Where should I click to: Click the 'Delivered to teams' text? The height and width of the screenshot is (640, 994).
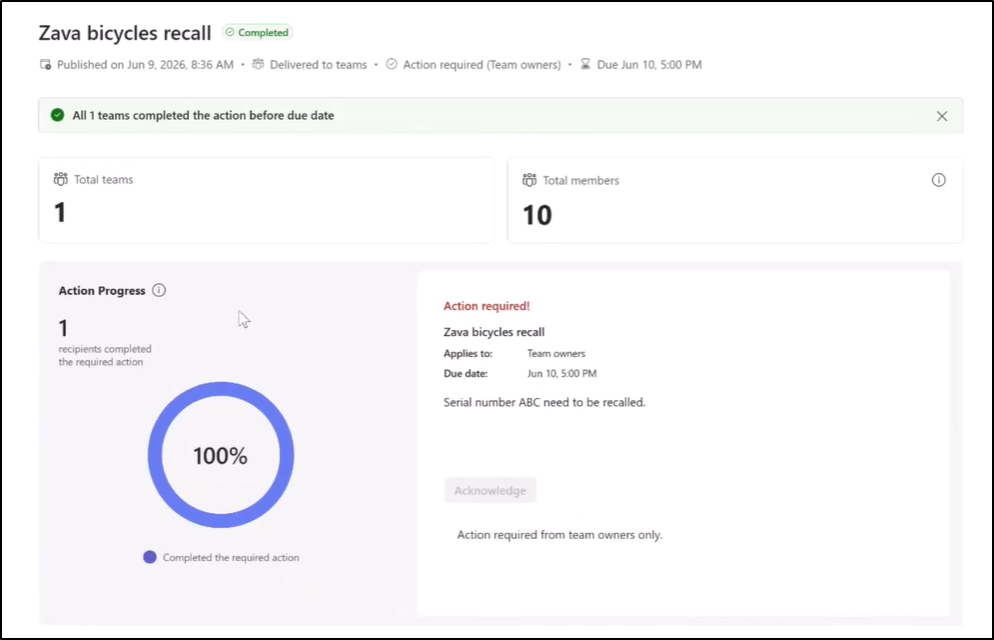pos(318,65)
